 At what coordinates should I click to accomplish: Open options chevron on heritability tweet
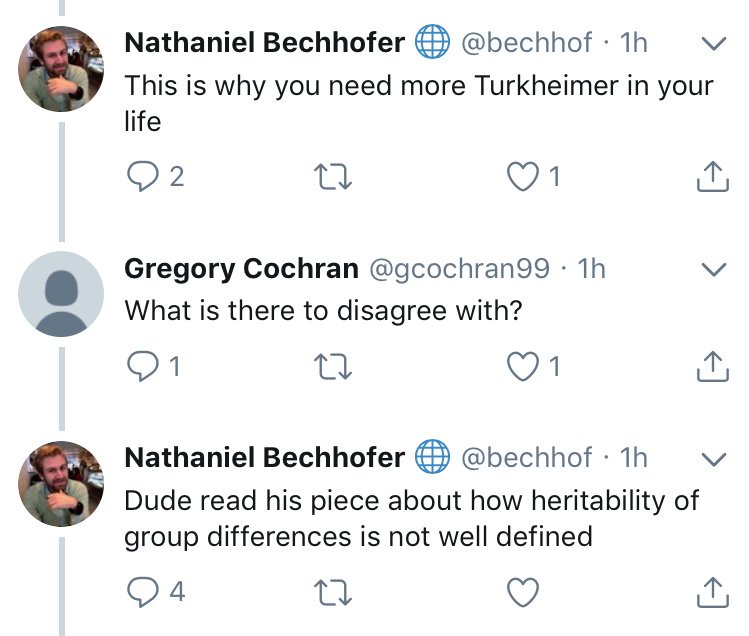(x=713, y=459)
